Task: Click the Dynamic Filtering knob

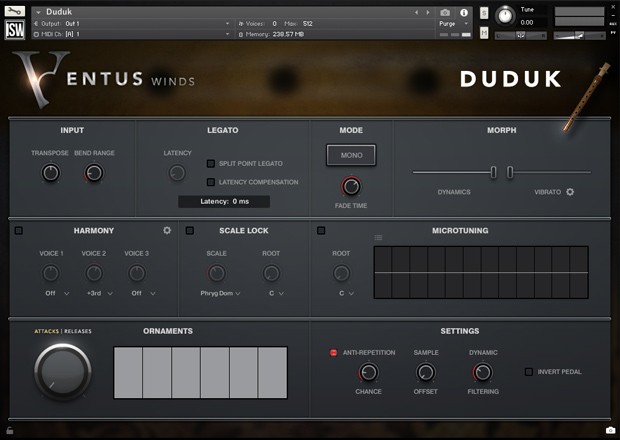Action: tap(483, 372)
